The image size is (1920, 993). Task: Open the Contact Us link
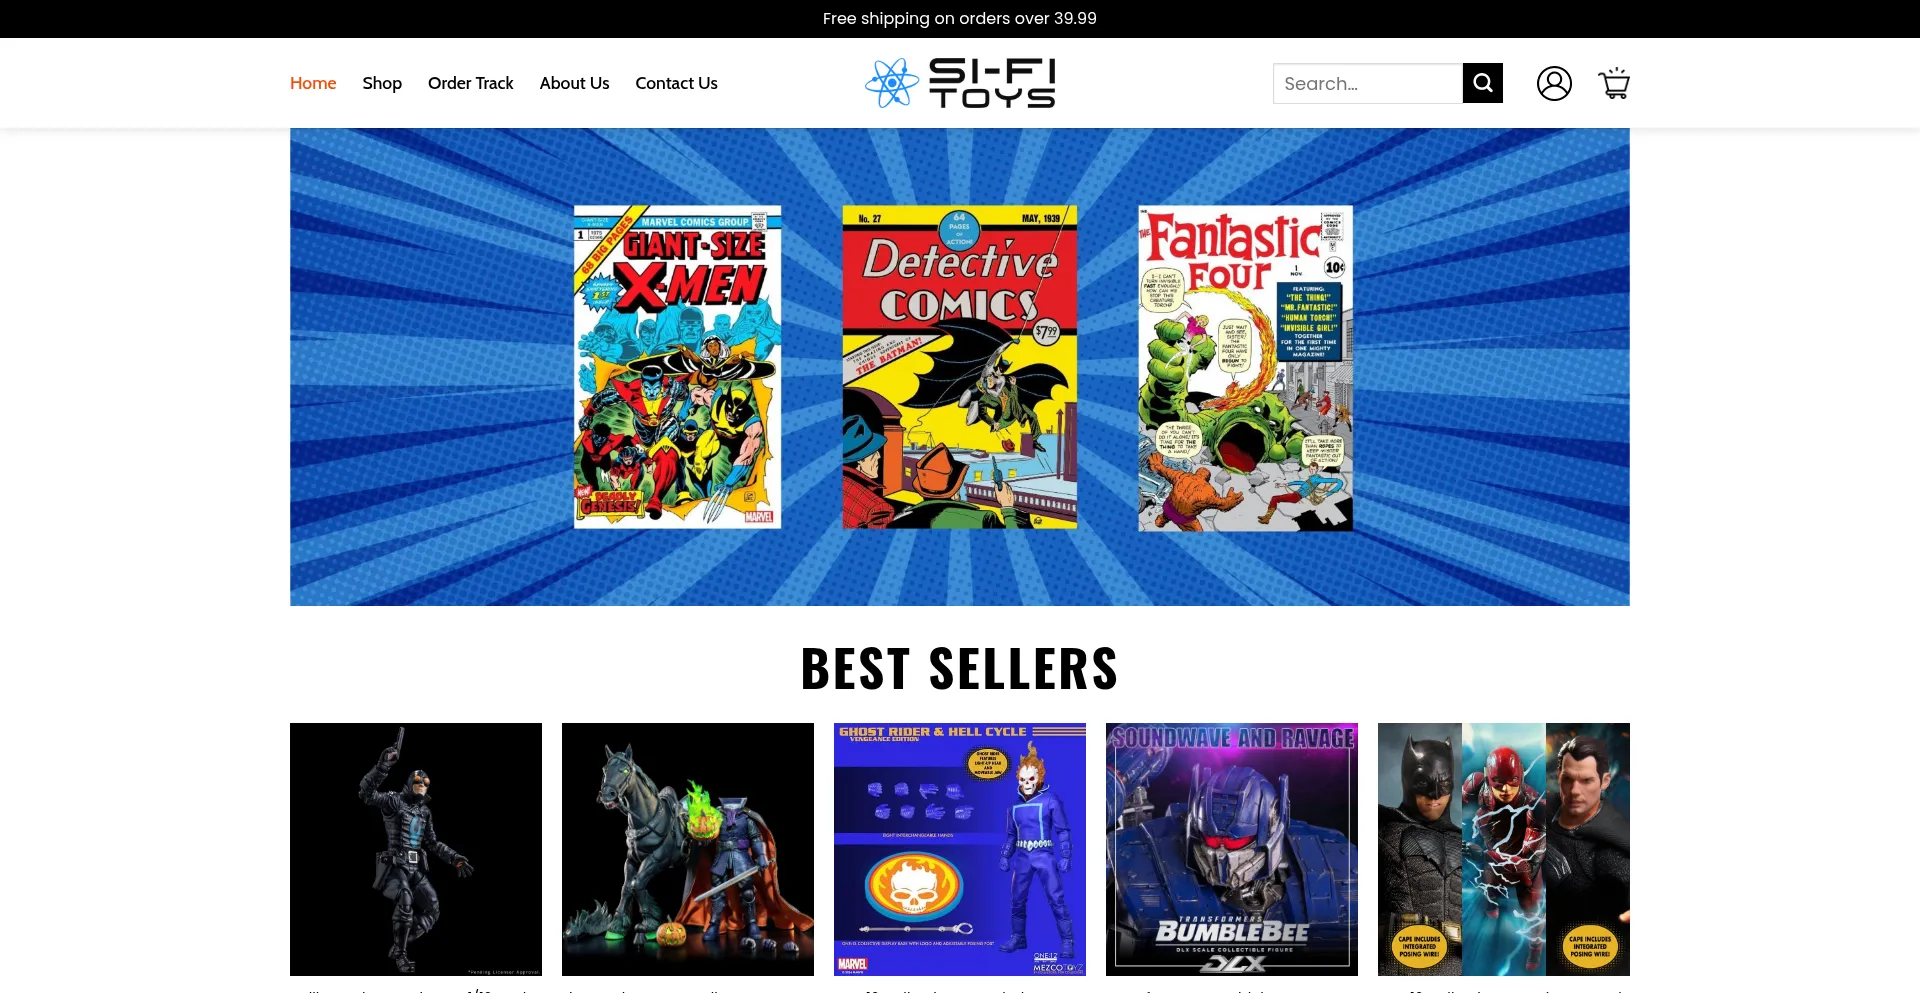(x=676, y=83)
